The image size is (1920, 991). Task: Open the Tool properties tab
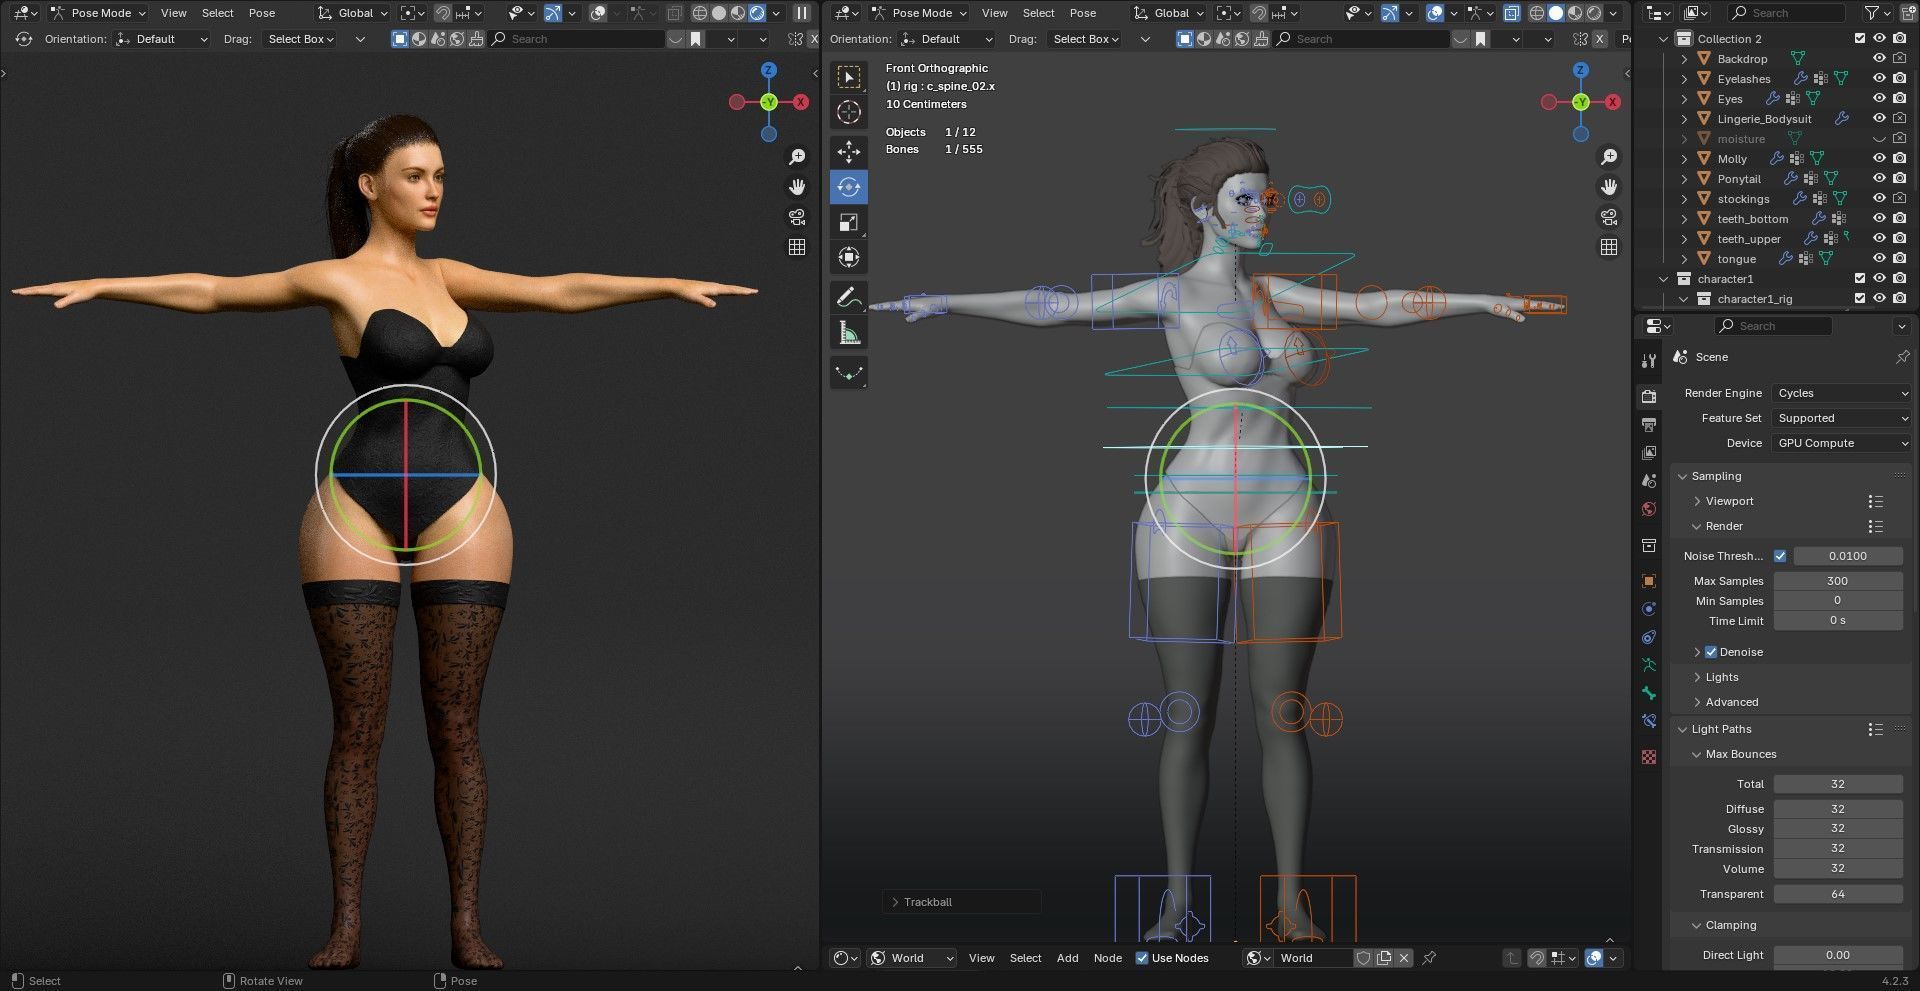pyautogui.click(x=1649, y=361)
